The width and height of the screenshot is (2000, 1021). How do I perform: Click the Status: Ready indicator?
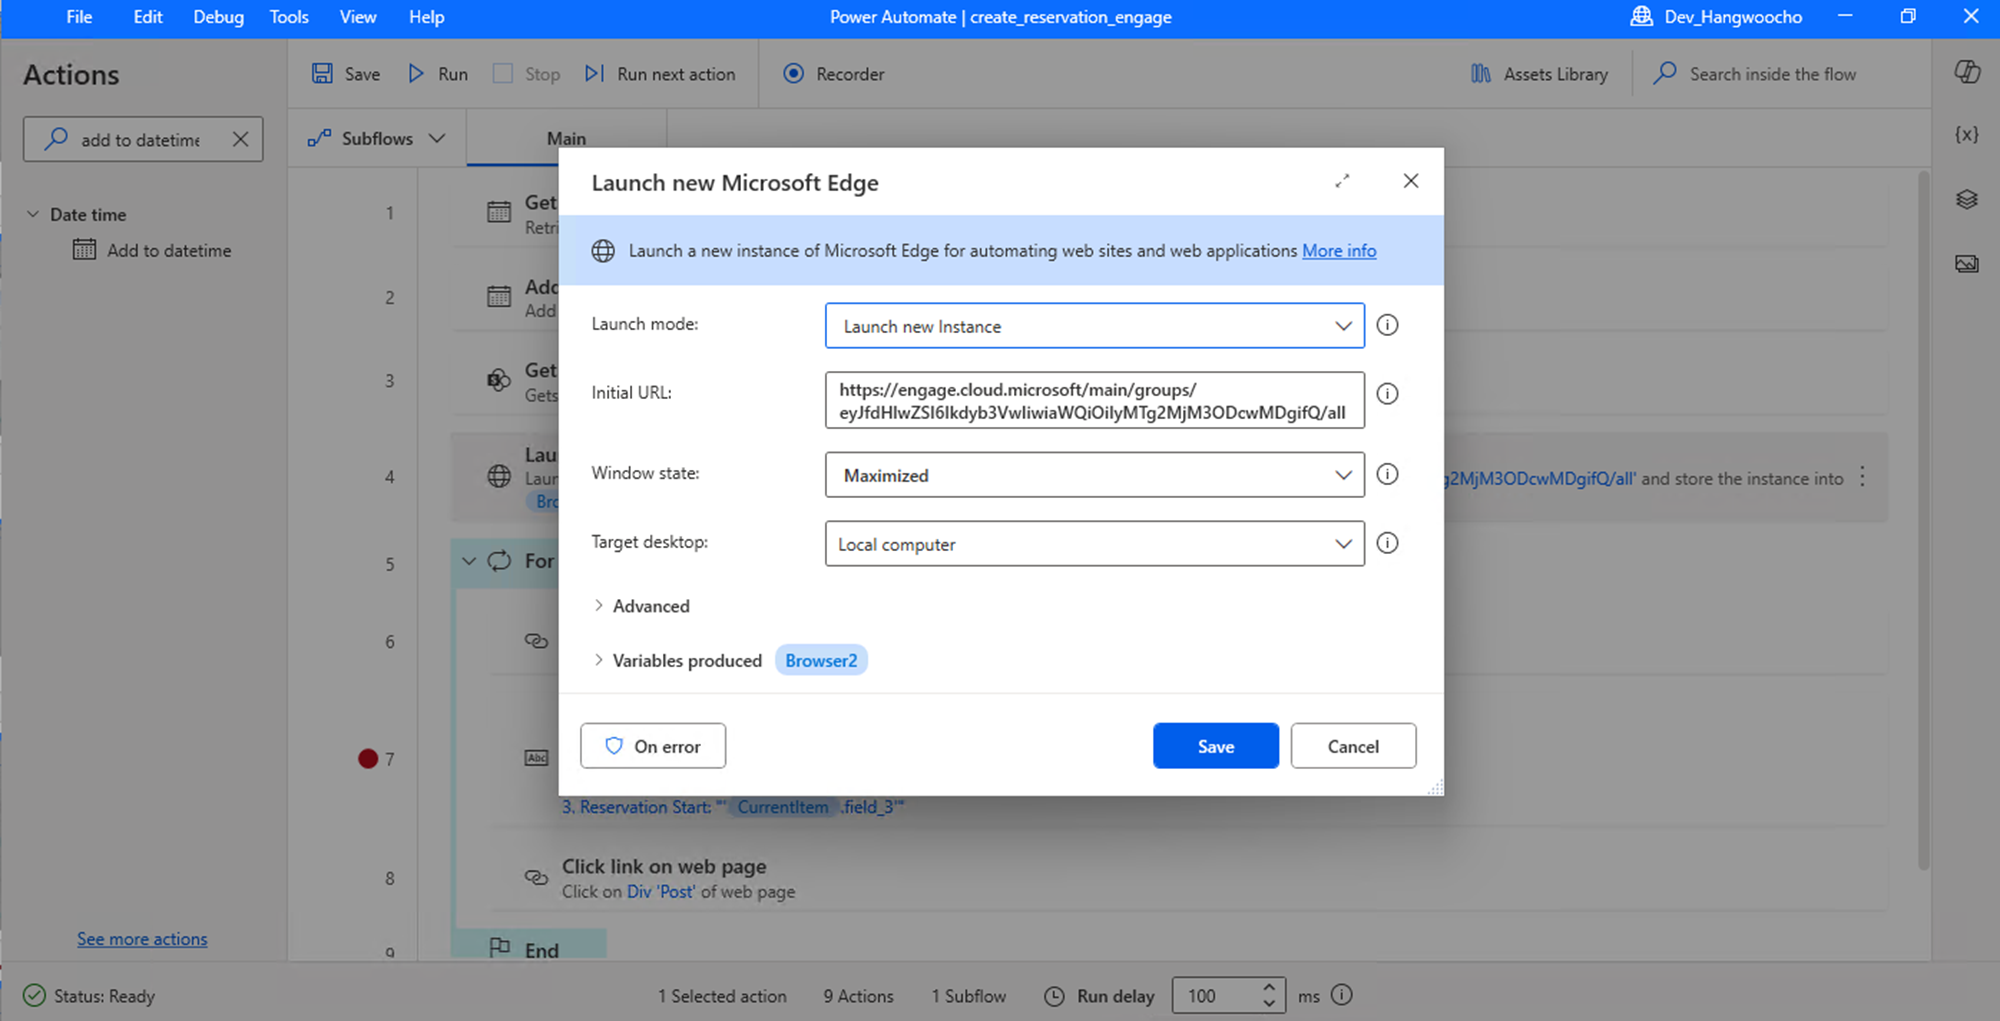89,996
